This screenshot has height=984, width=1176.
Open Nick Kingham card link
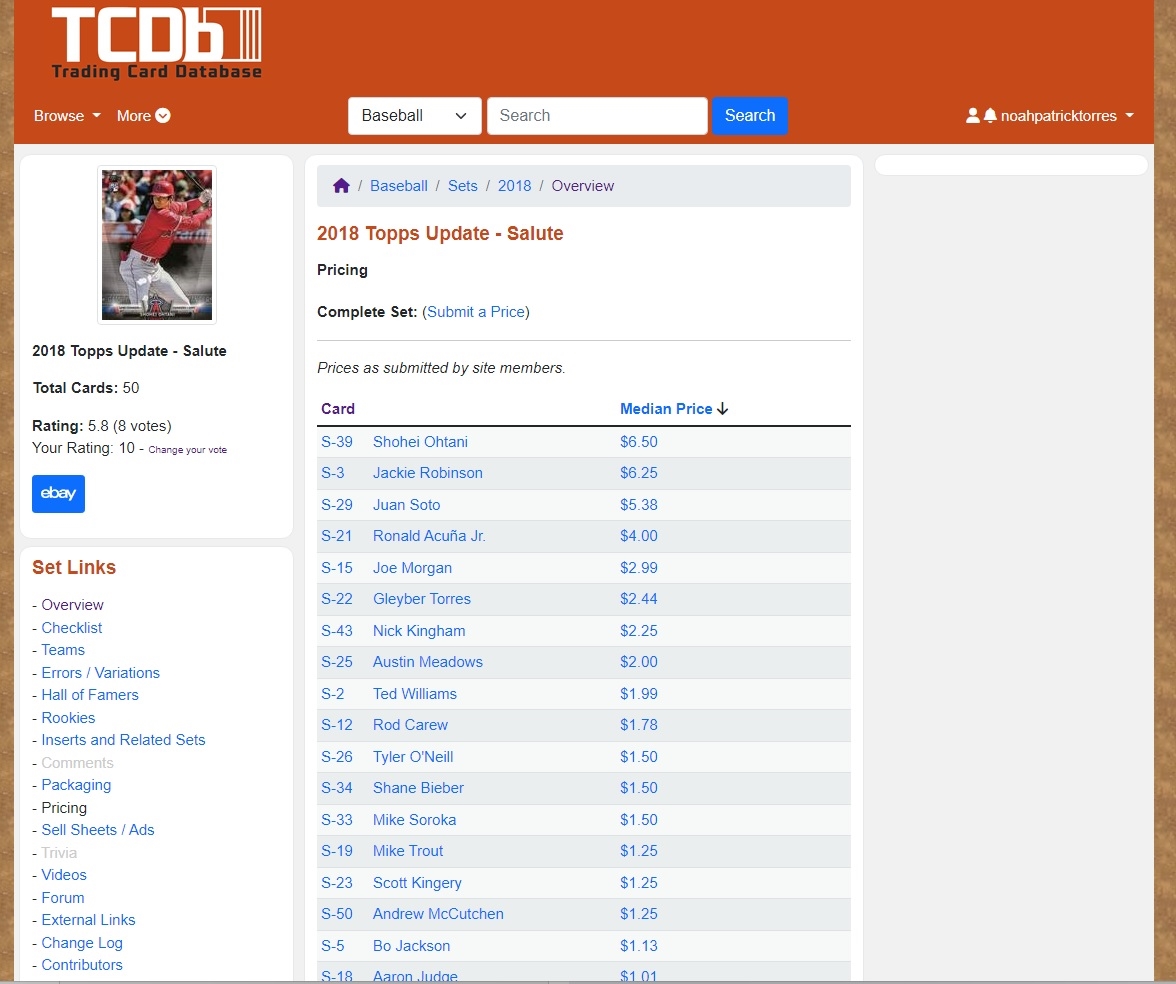click(419, 631)
